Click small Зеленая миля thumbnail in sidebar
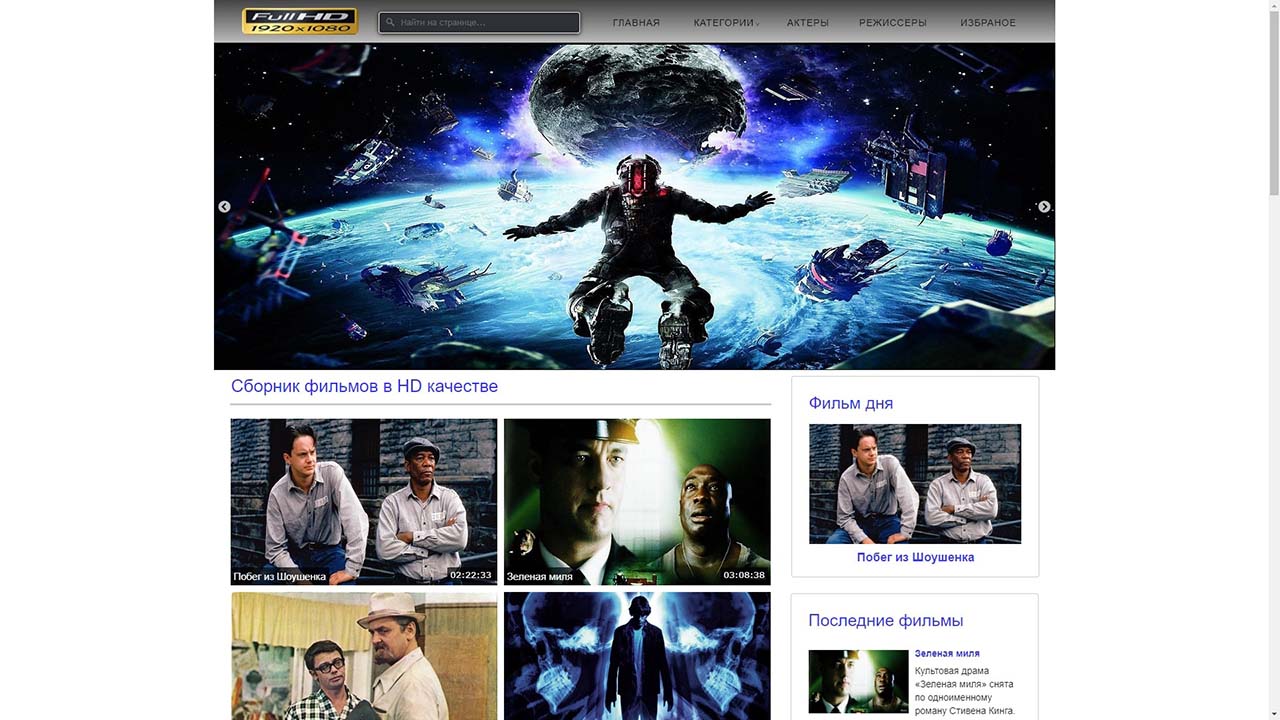1280x720 pixels. click(x=858, y=681)
